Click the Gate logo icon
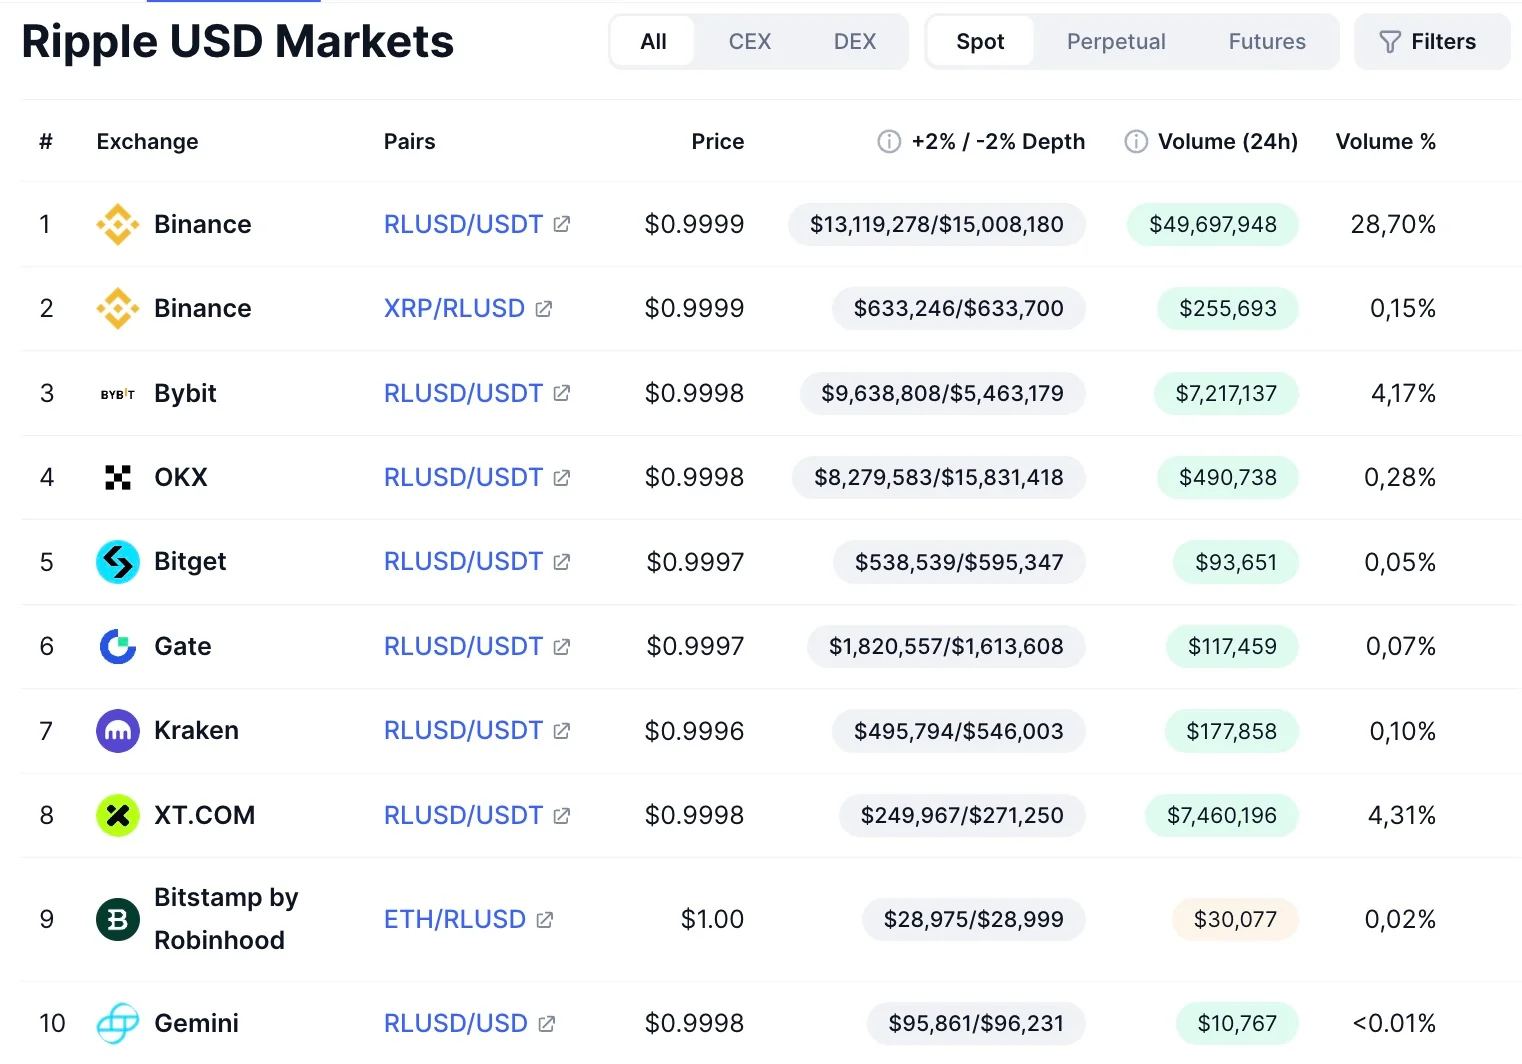Screen dimensions: 1522x1064 [117, 646]
